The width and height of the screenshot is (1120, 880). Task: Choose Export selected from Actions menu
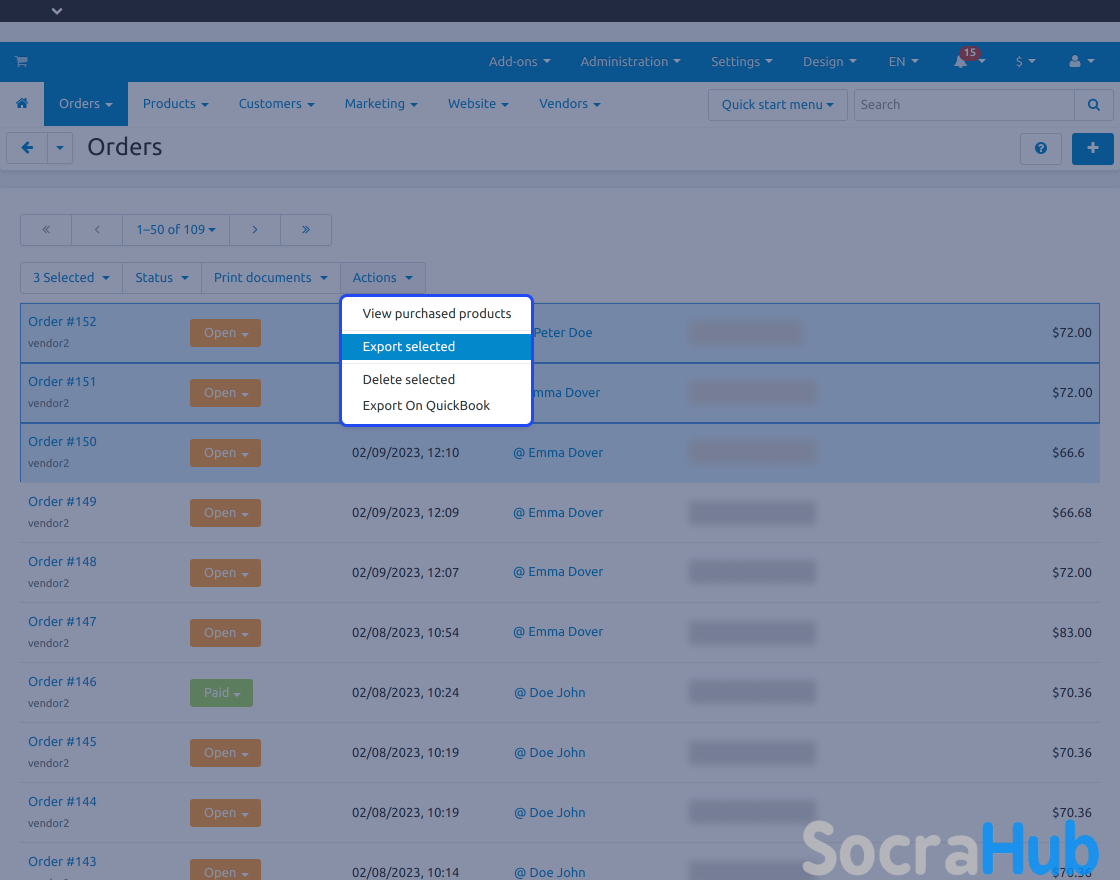[409, 347]
